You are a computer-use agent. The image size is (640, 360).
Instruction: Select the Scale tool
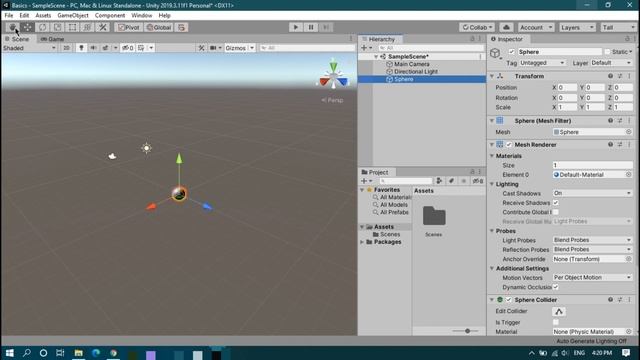click(58, 27)
